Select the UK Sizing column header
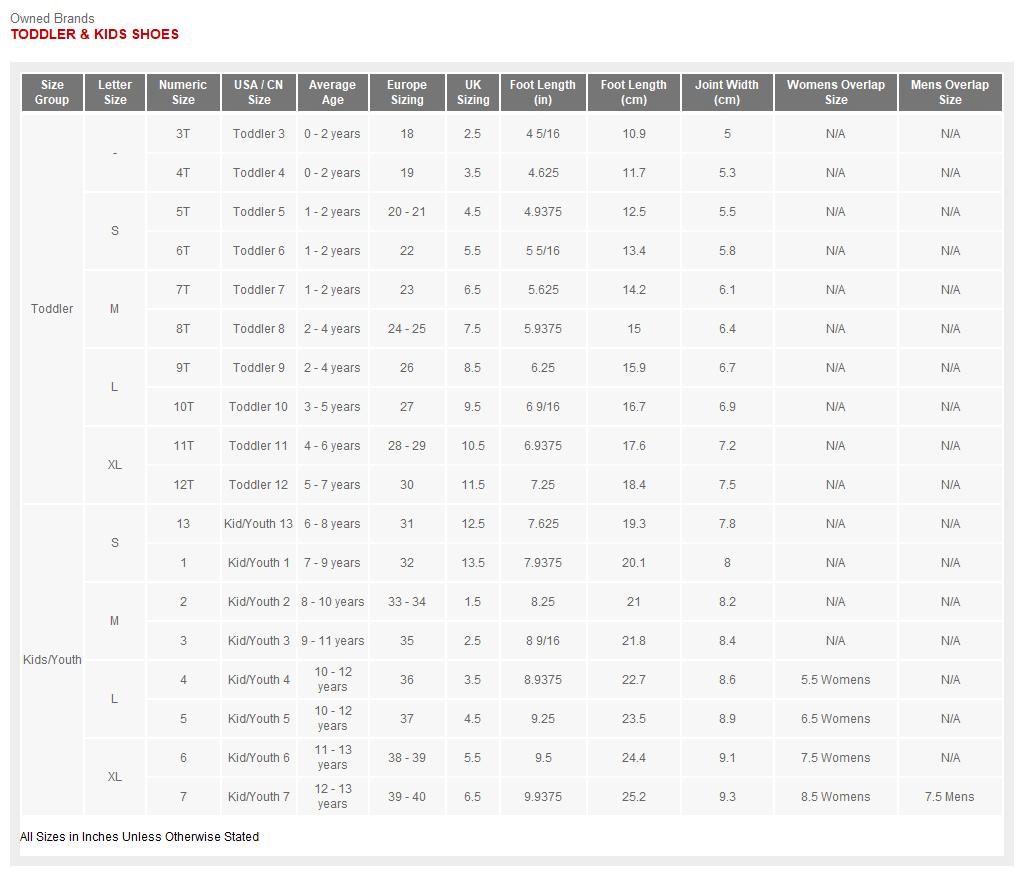 473,92
